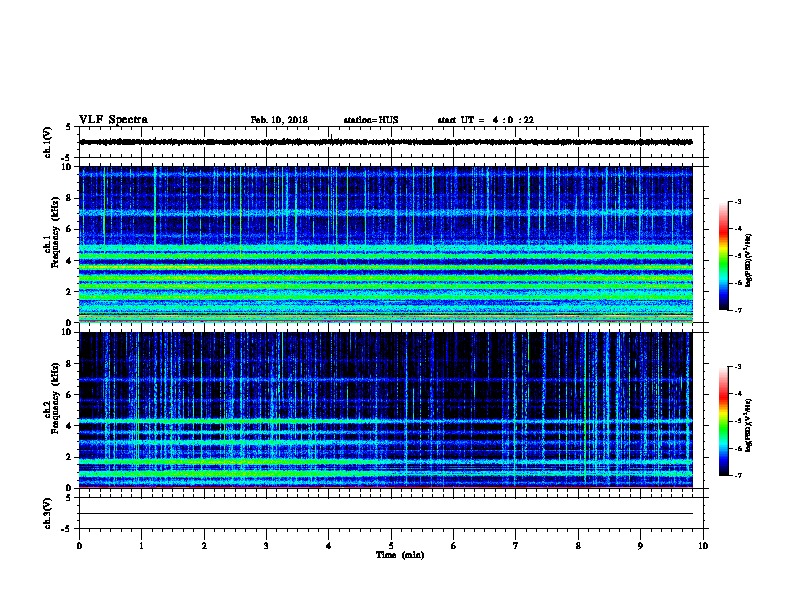Screen dimensions: 792x612
Task: Click the "-5" label on ch.2 color bar
Action: click(738, 421)
